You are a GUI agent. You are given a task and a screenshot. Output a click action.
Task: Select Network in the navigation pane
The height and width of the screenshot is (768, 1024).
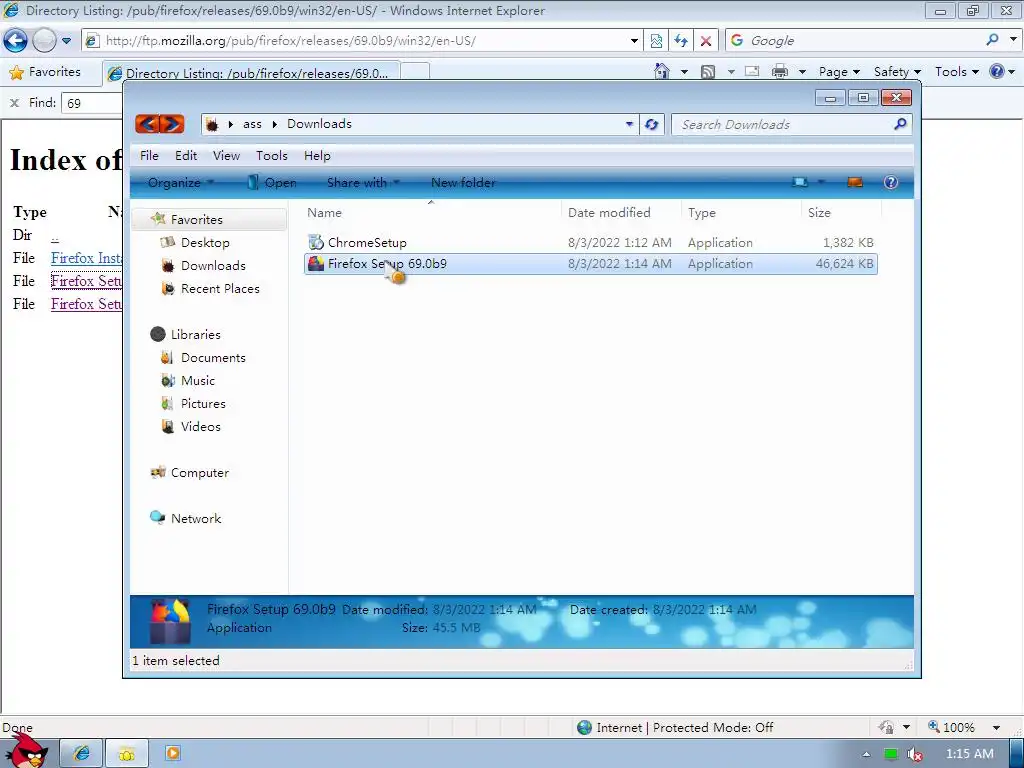pyautogui.click(x=196, y=519)
